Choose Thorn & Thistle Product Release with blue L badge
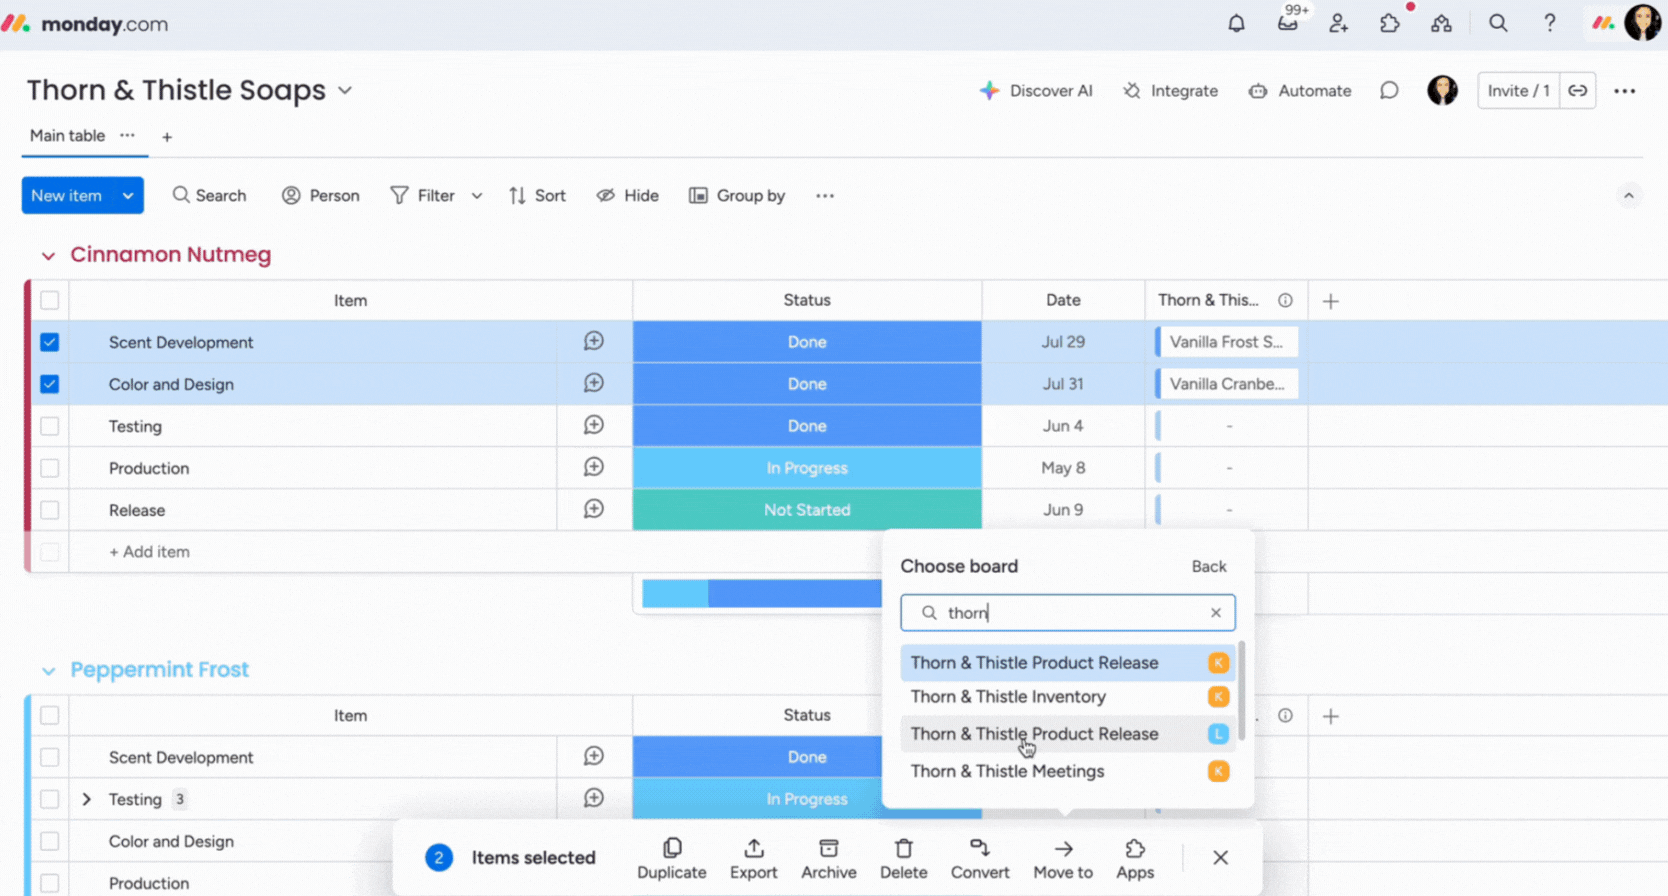 (1068, 734)
